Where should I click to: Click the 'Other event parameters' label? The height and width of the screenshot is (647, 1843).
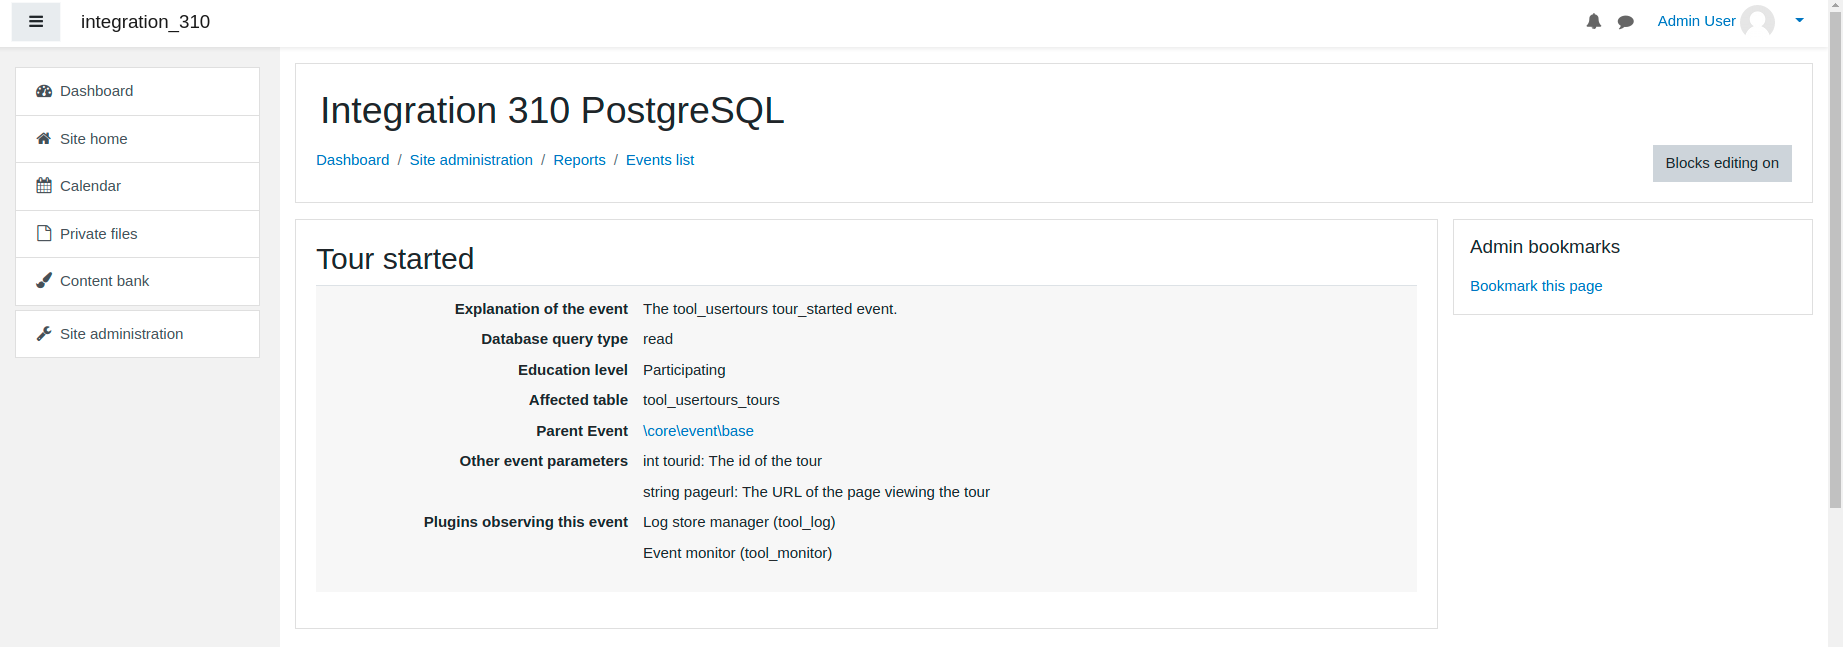[544, 461]
